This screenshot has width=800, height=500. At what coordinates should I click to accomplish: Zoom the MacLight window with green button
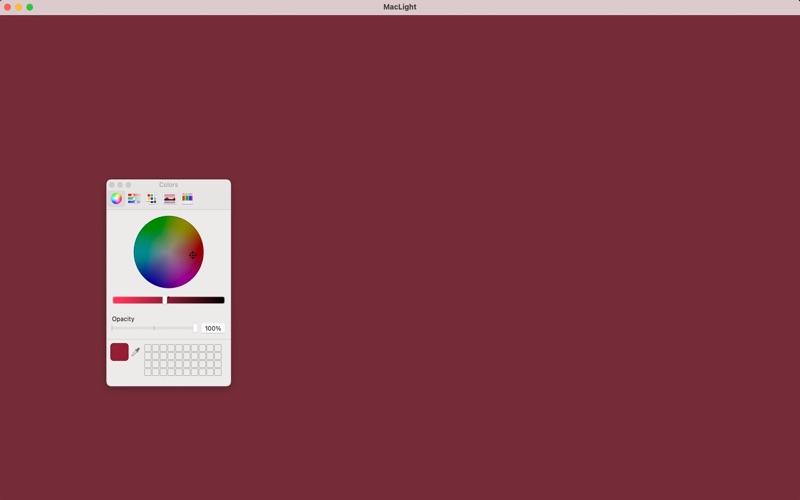pyautogui.click(x=30, y=7)
